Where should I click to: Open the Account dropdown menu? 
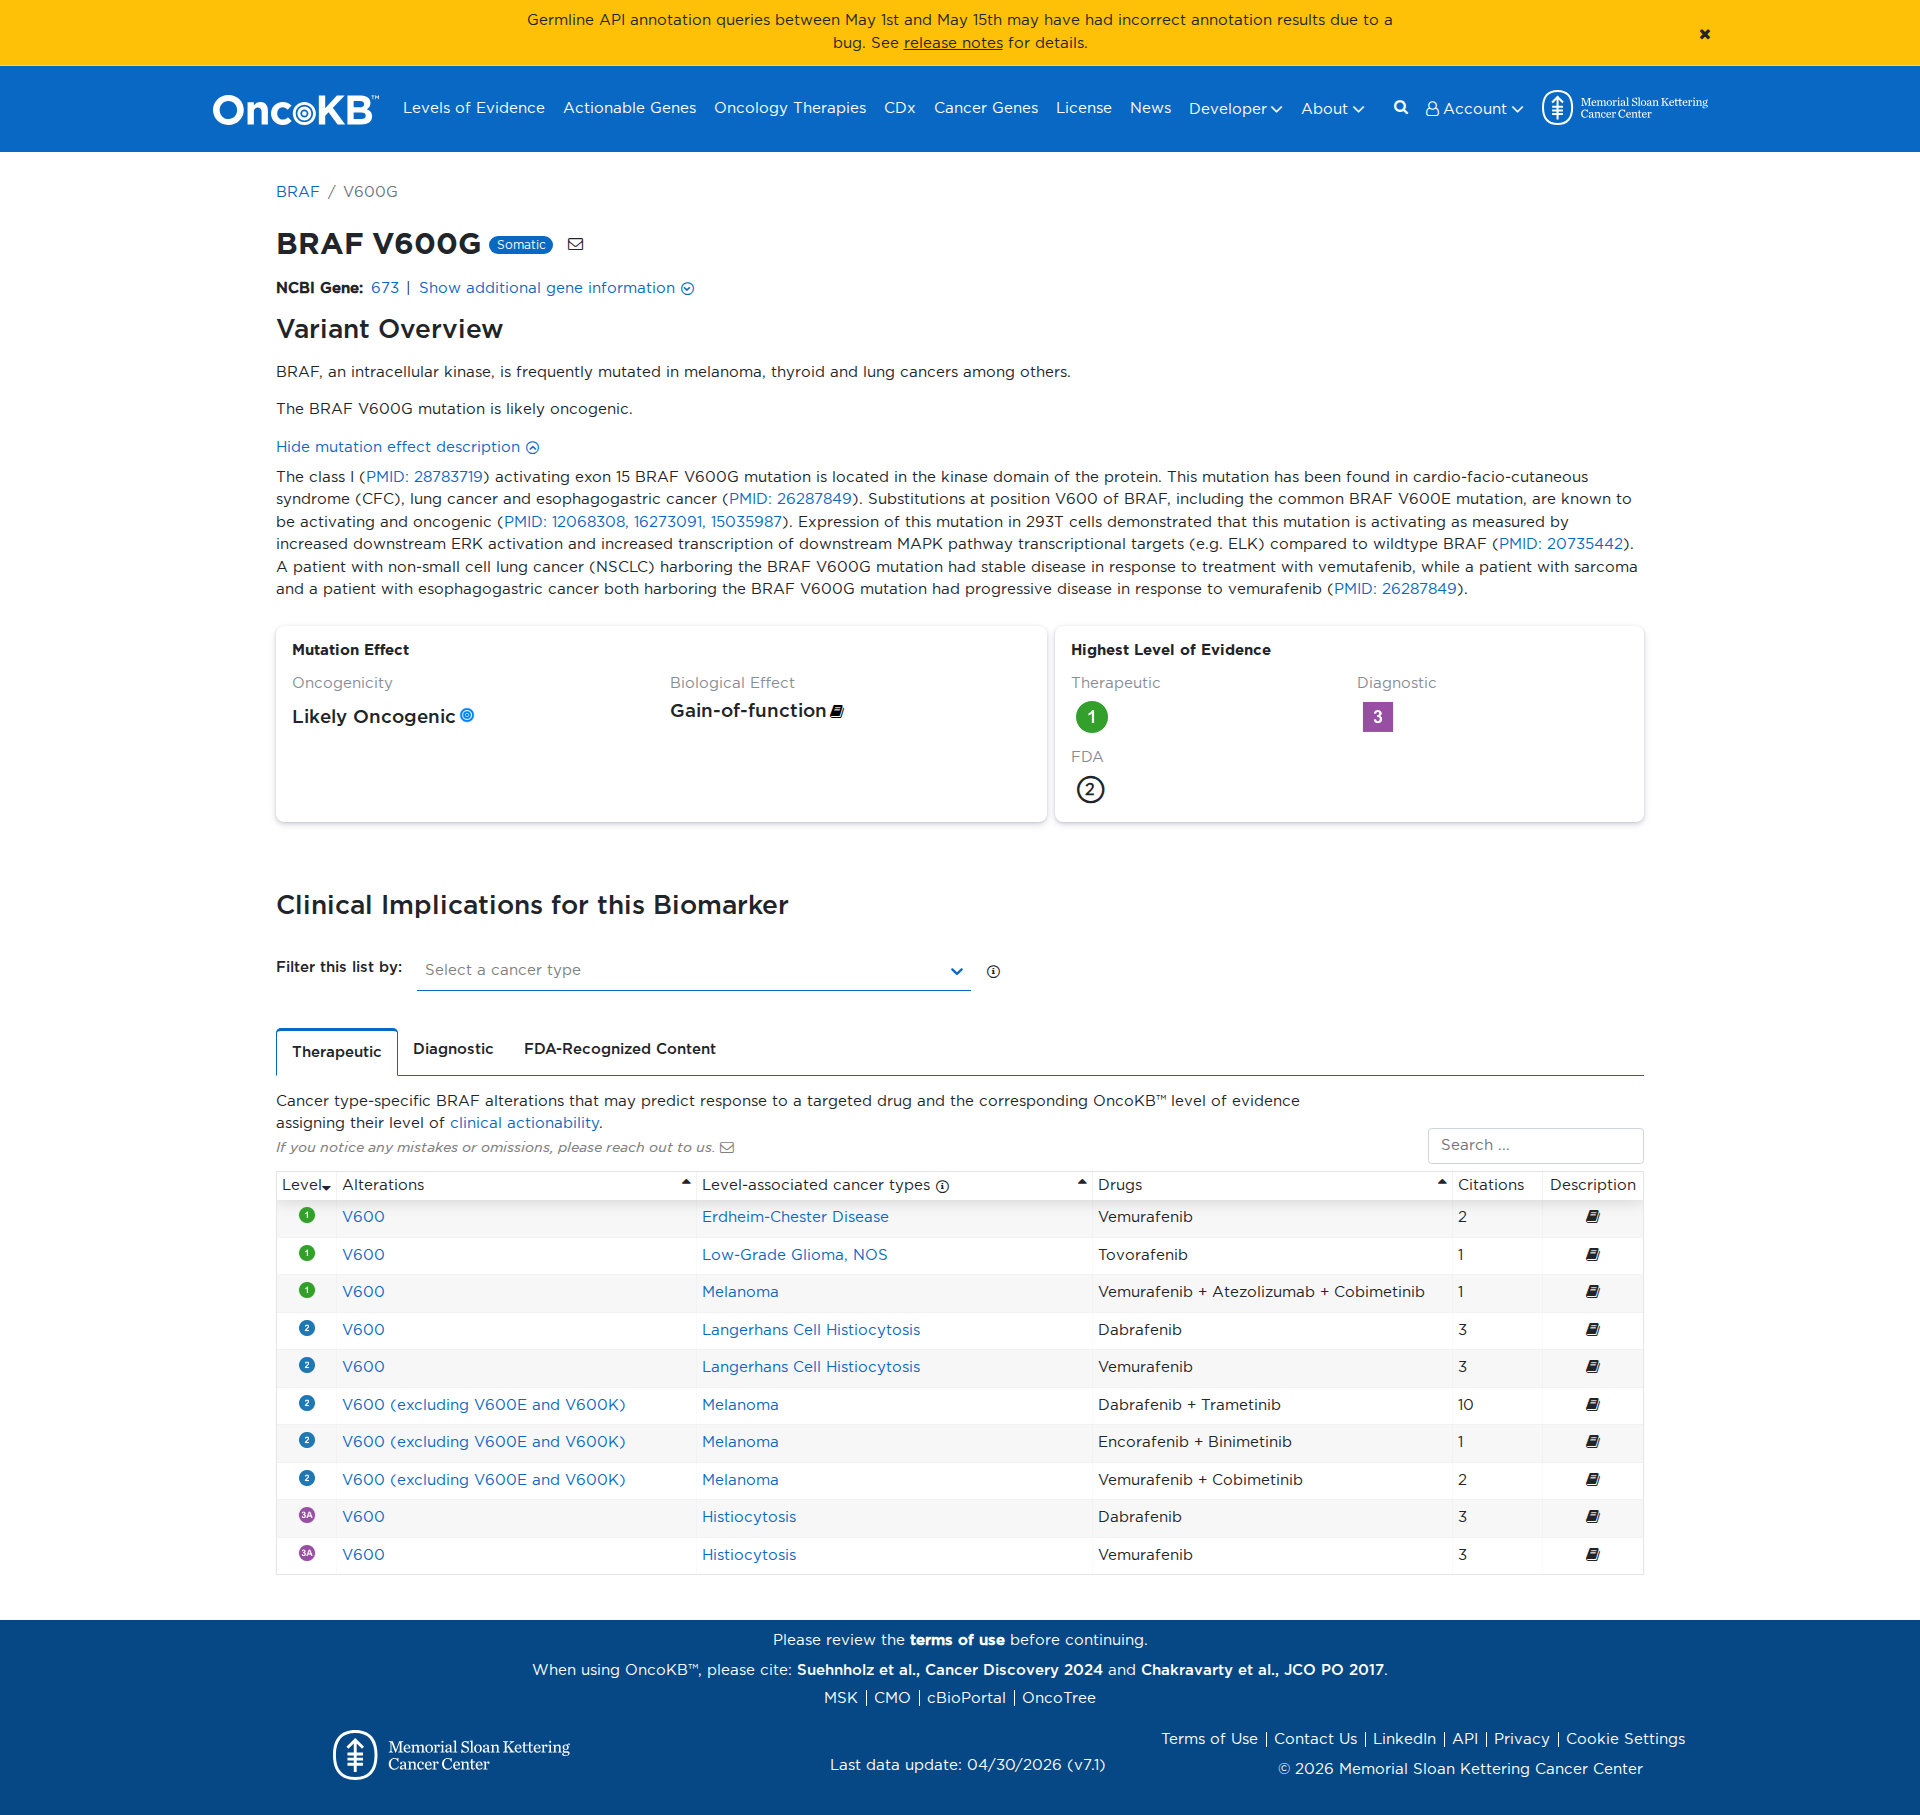pos(1474,108)
